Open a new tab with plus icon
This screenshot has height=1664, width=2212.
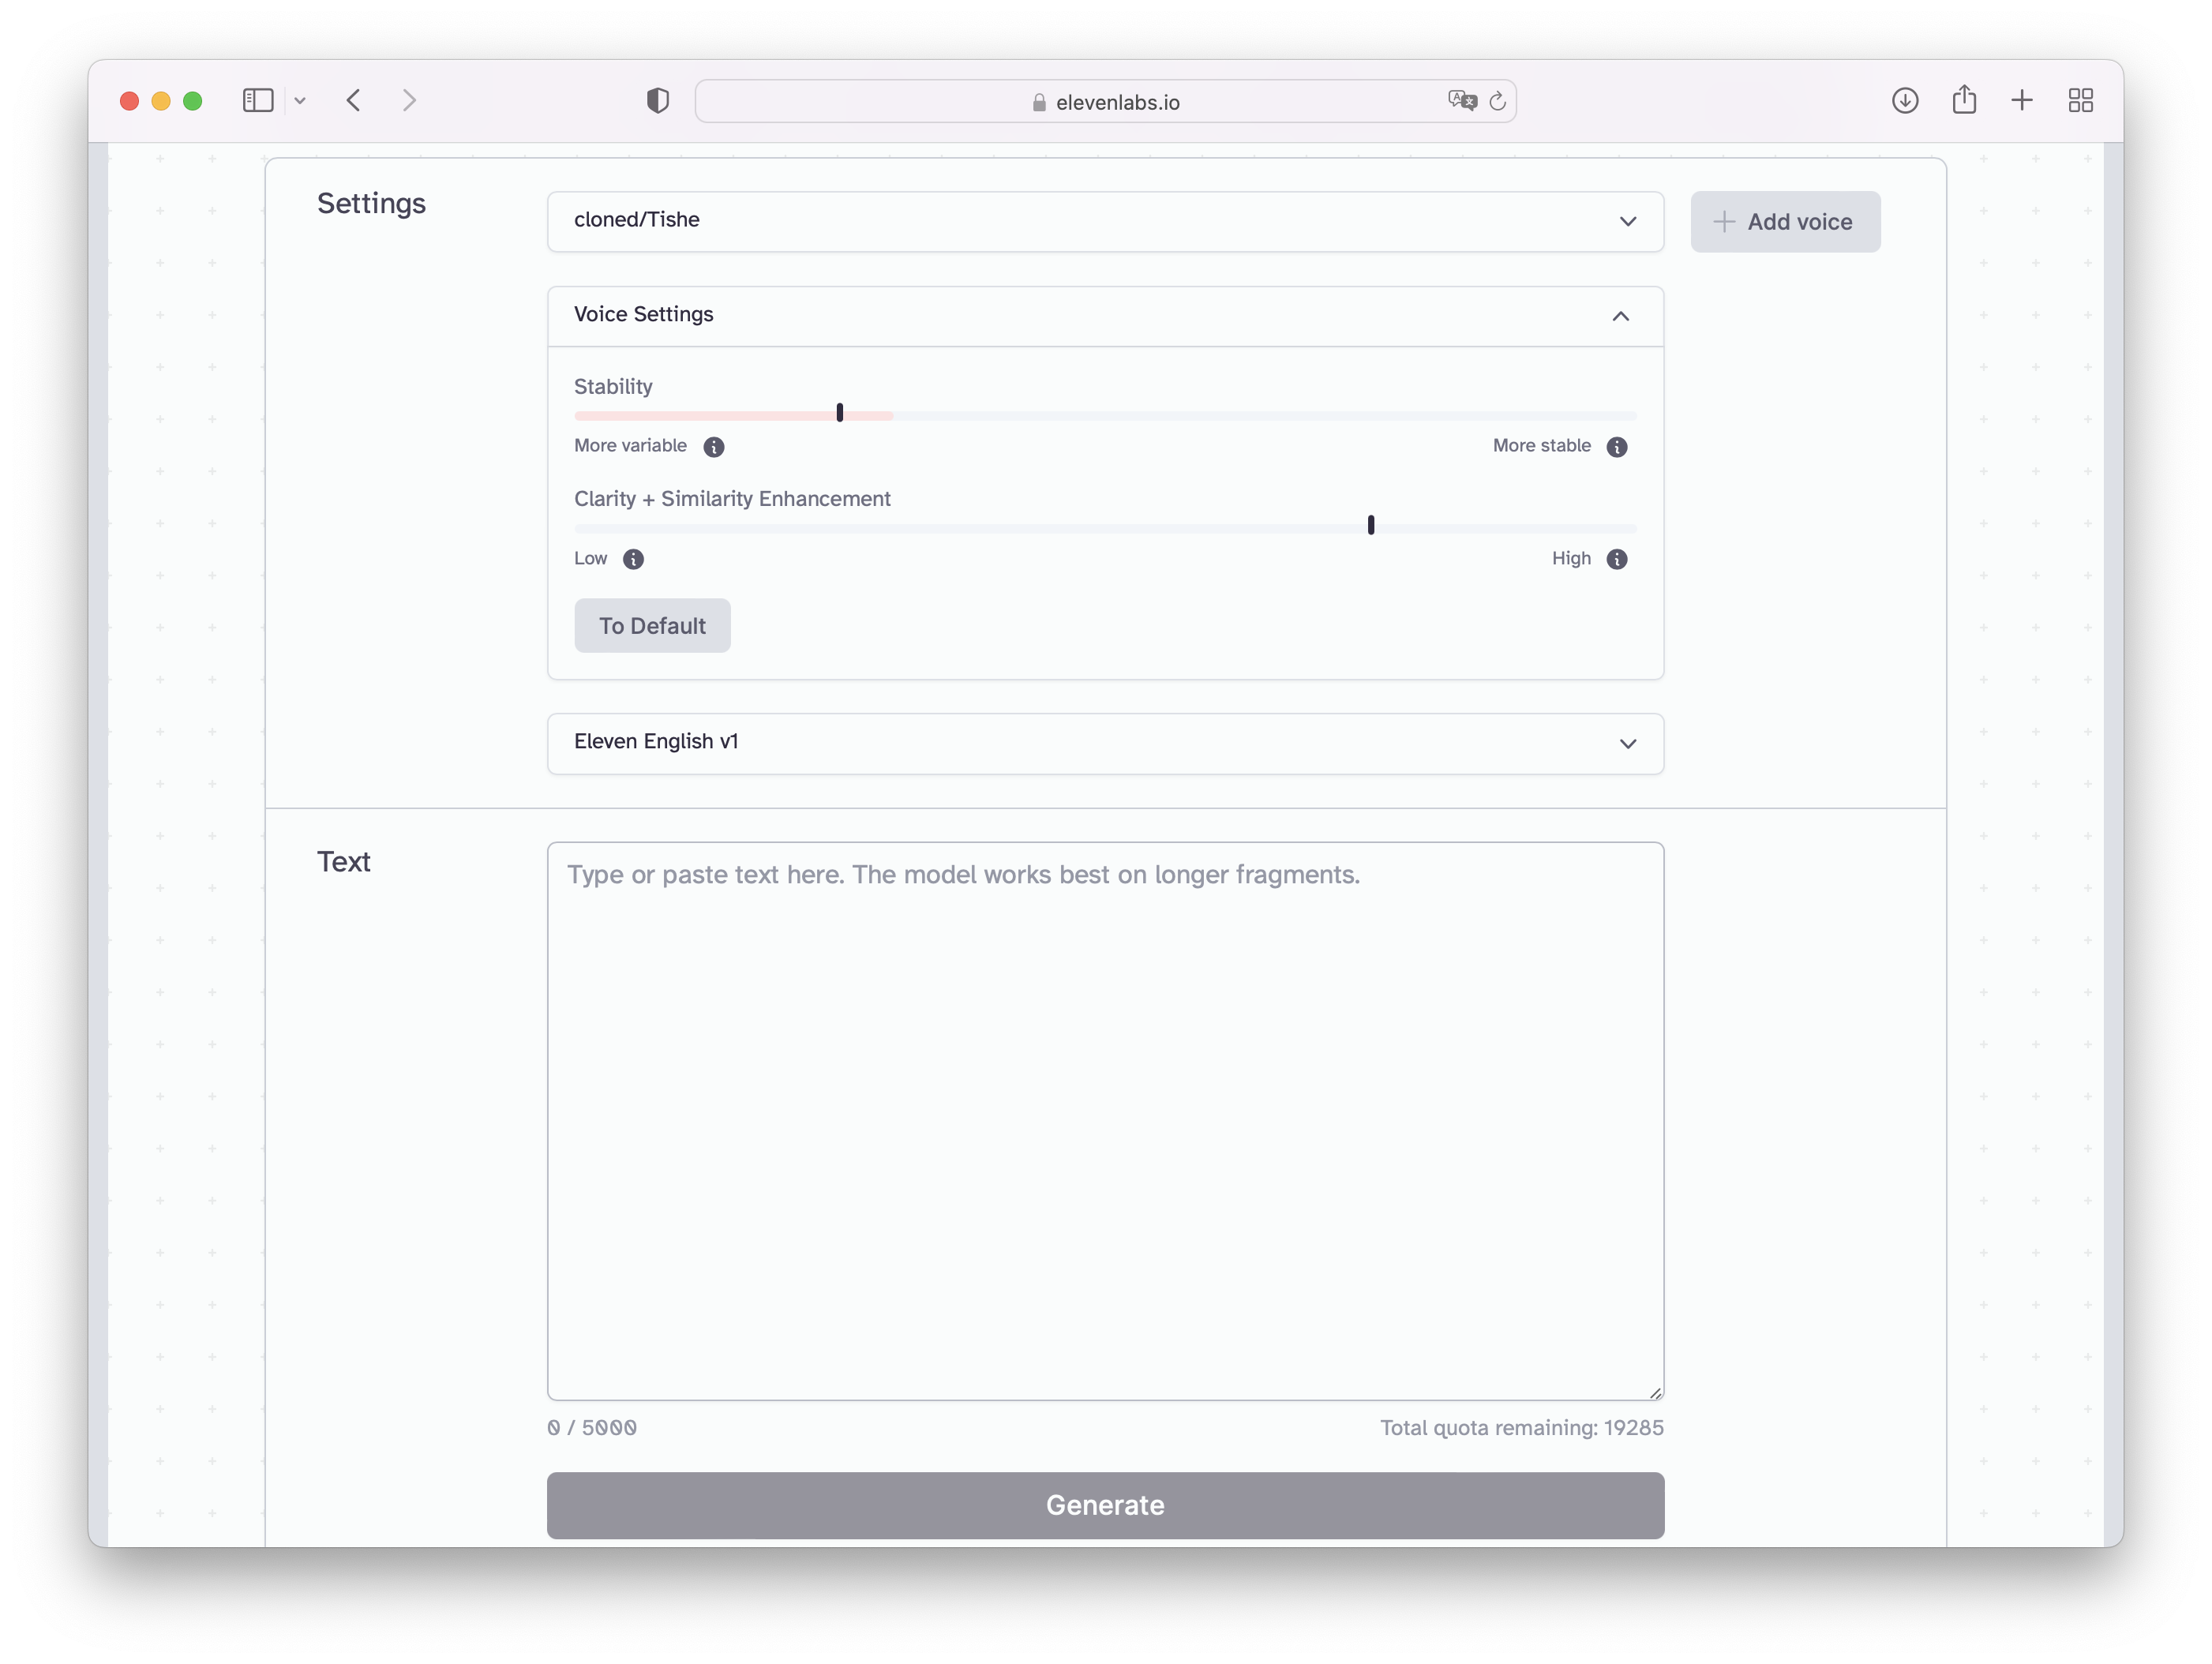click(x=2022, y=100)
